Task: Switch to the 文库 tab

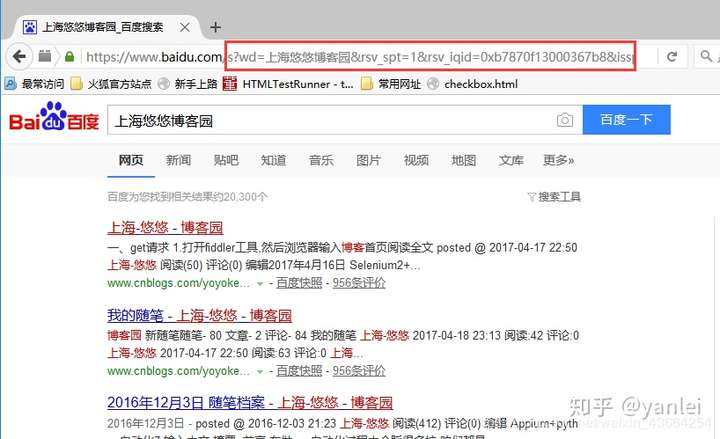Action: (511, 160)
